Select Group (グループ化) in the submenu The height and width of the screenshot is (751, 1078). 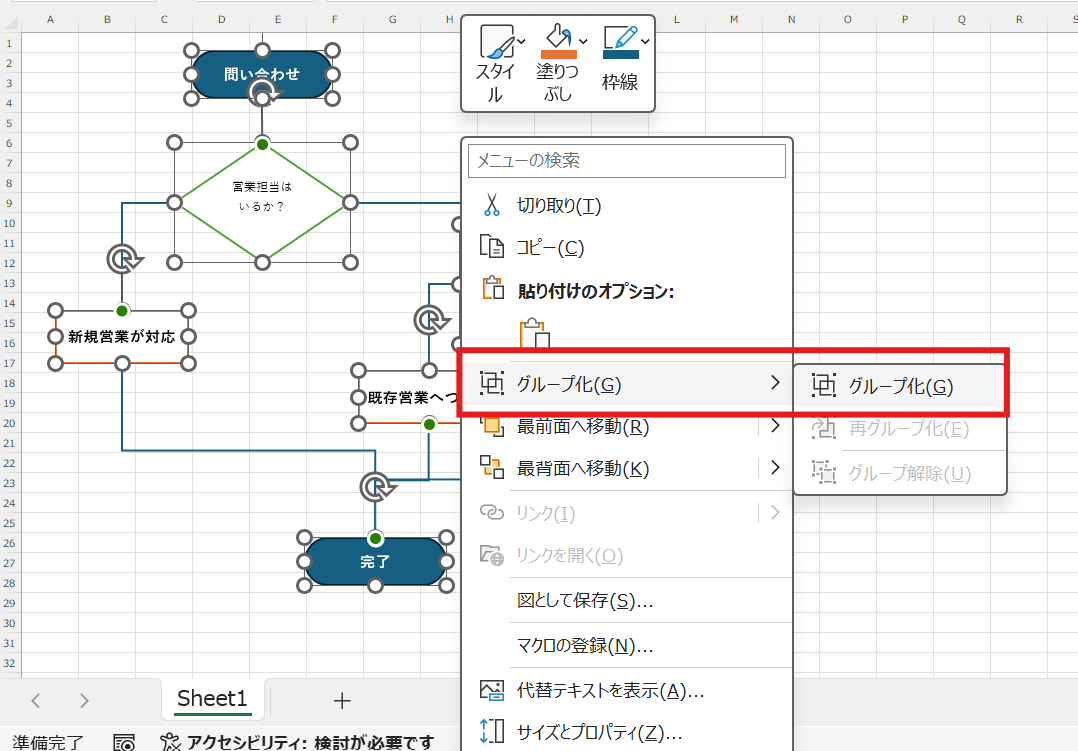[x=900, y=387]
